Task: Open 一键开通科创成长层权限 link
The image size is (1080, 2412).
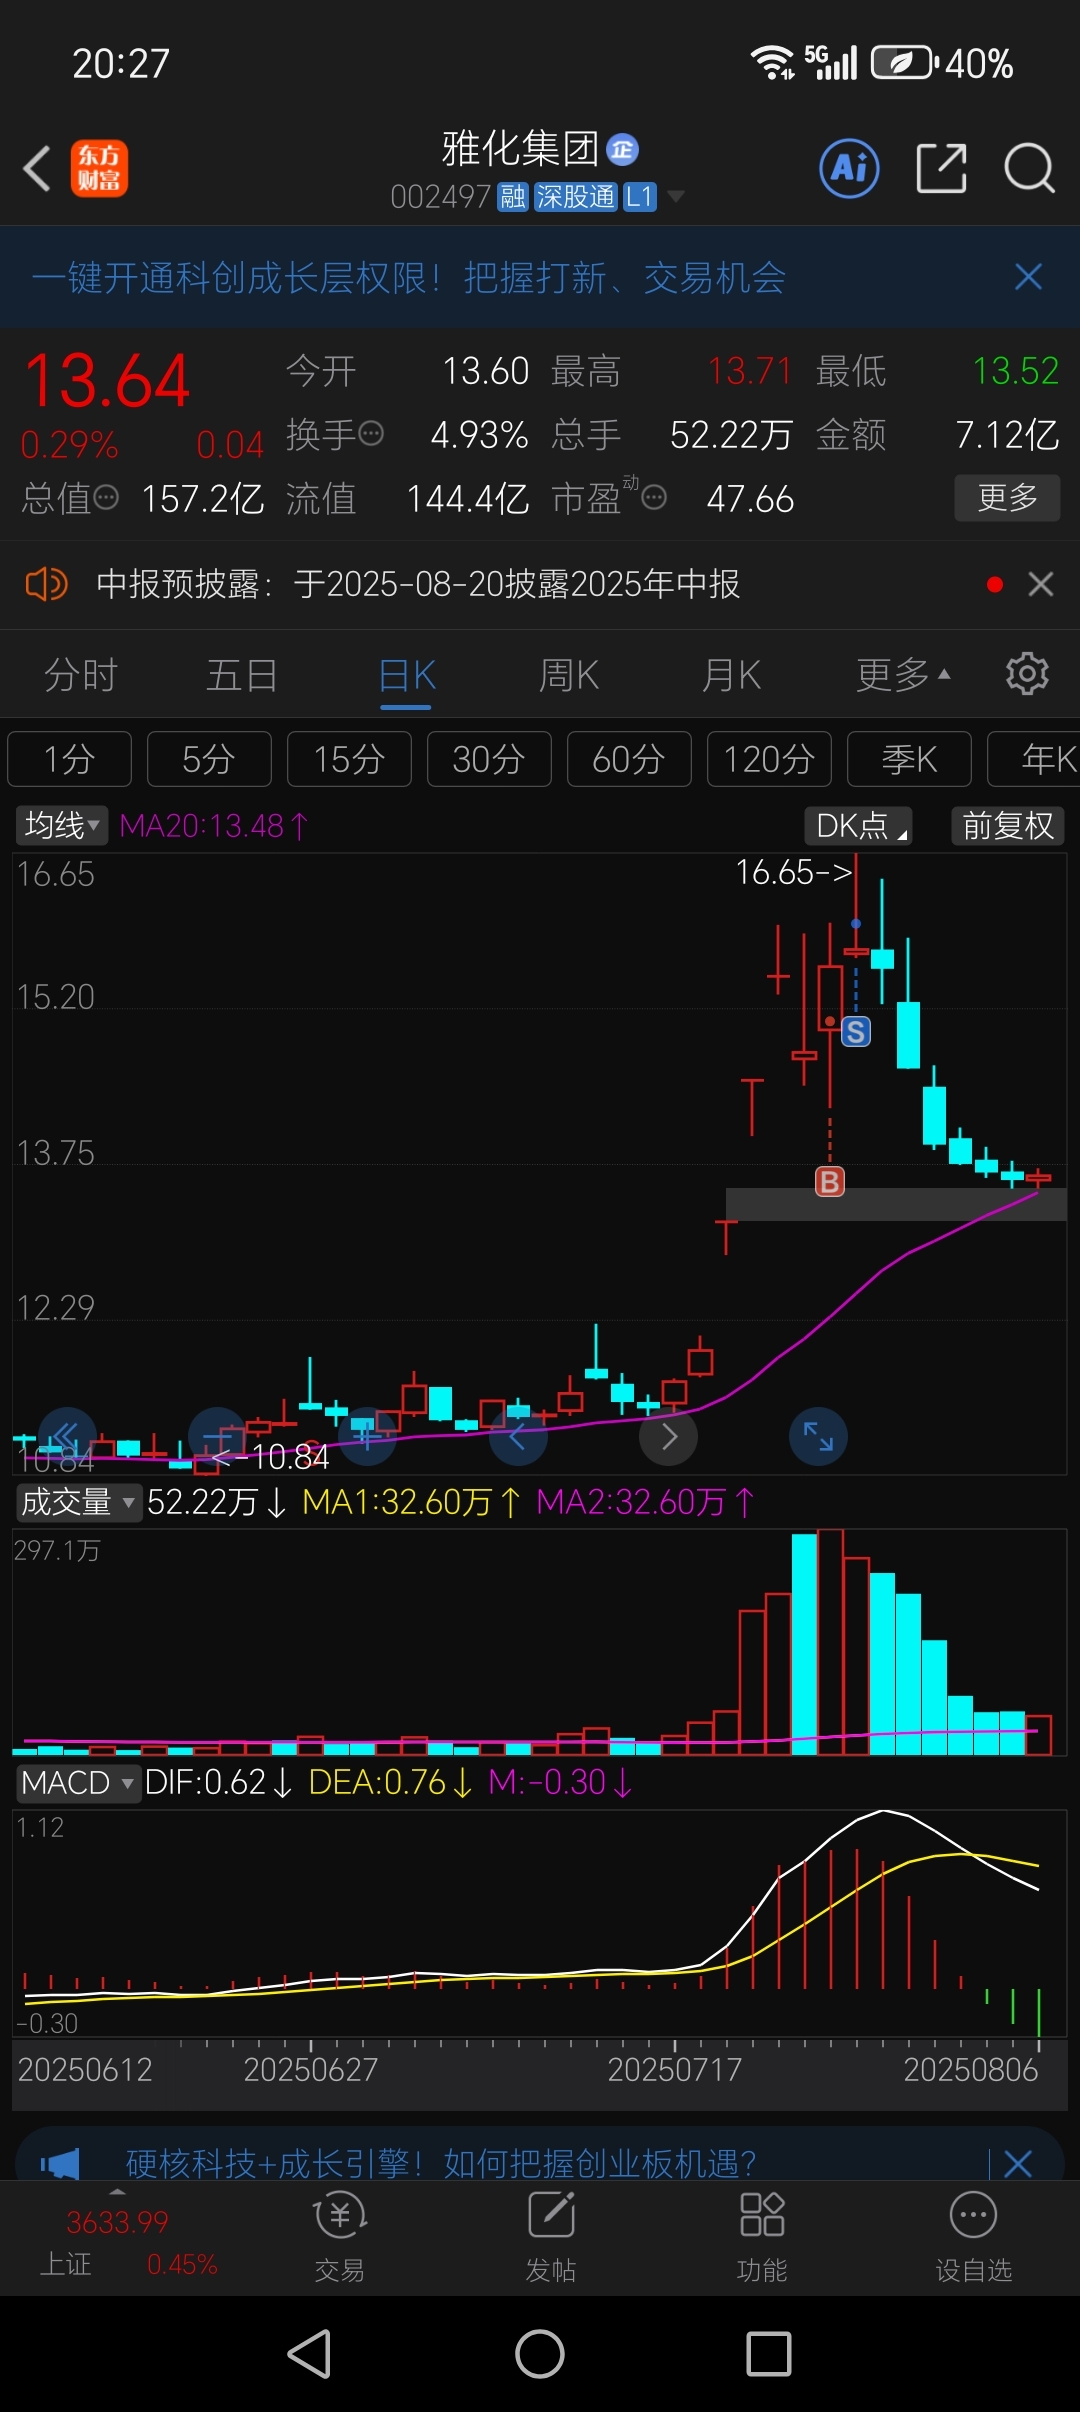Action: [408, 277]
